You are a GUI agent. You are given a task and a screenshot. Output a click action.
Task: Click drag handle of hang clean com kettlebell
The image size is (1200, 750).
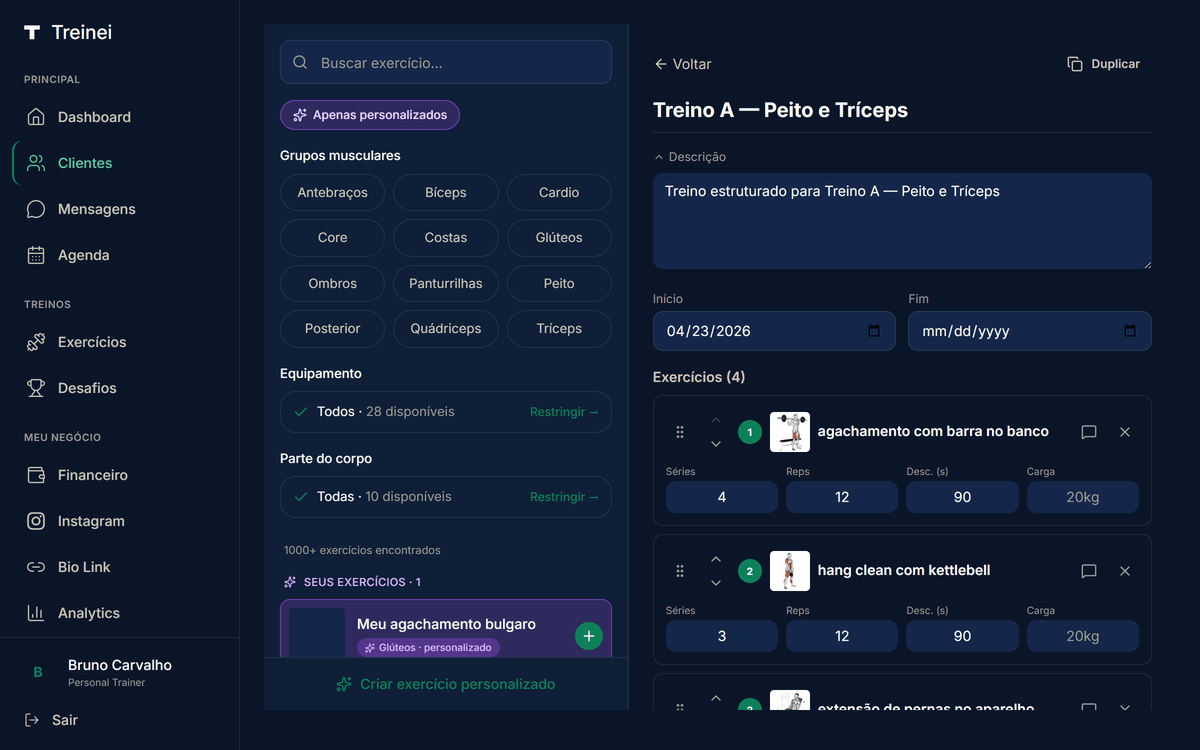pyautogui.click(x=680, y=571)
